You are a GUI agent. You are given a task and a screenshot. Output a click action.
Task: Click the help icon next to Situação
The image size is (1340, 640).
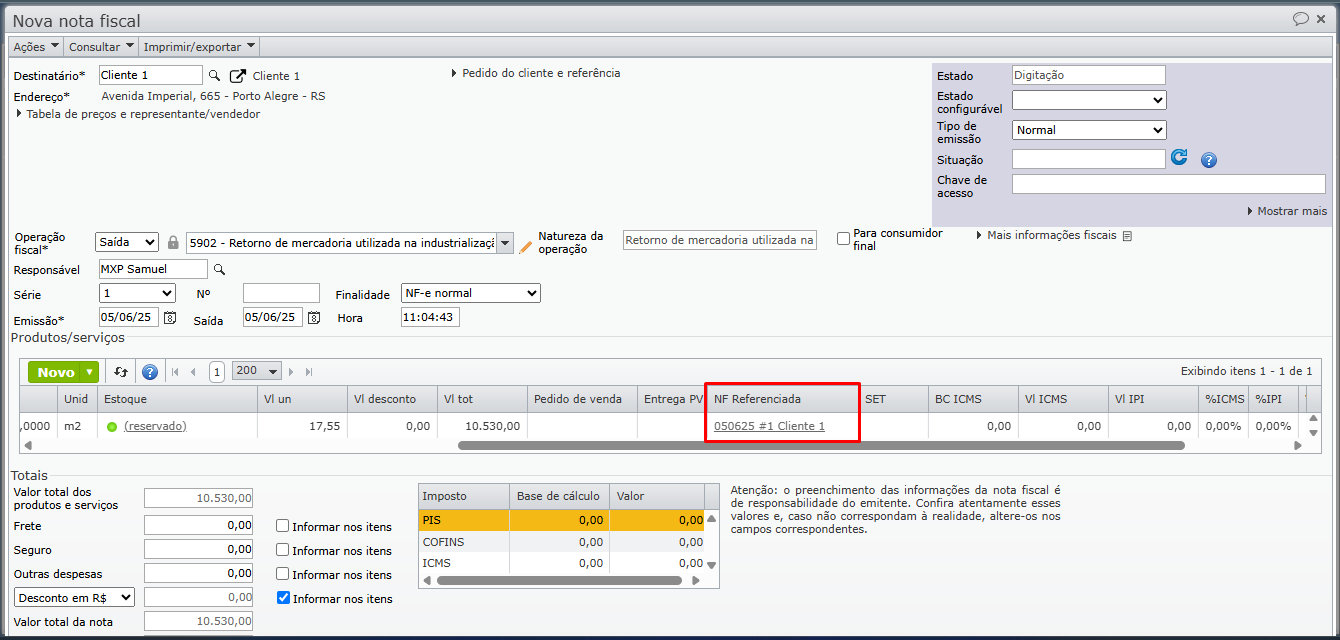(x=1209, y=160)
